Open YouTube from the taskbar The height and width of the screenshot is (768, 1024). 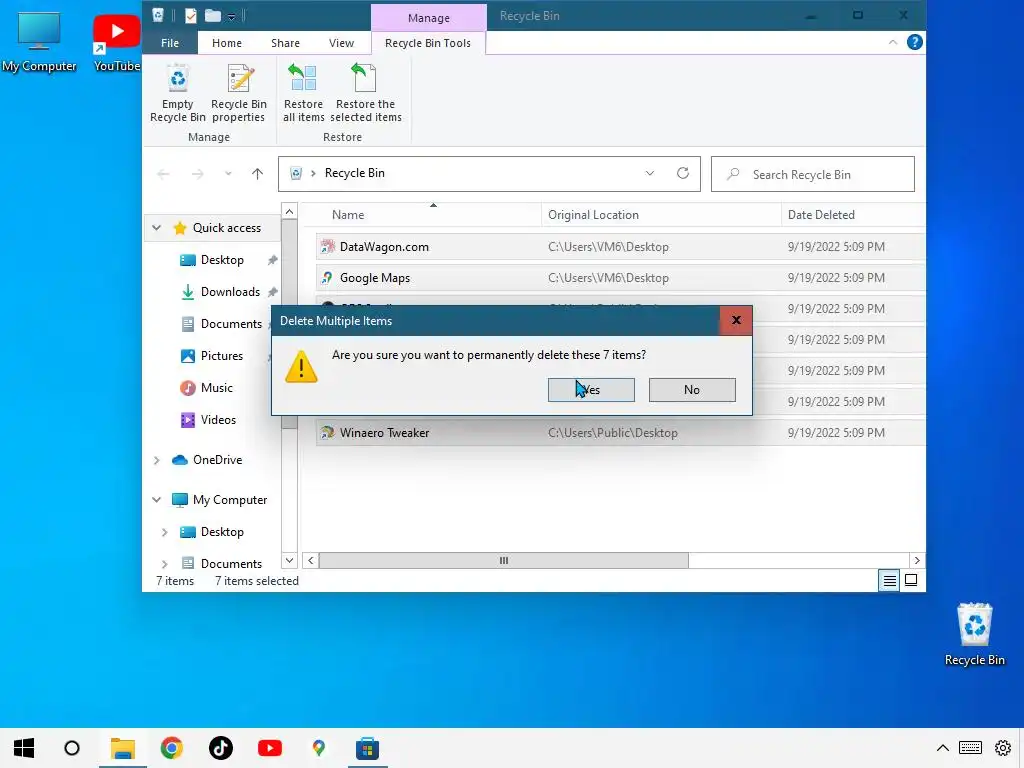pos(270,748)
